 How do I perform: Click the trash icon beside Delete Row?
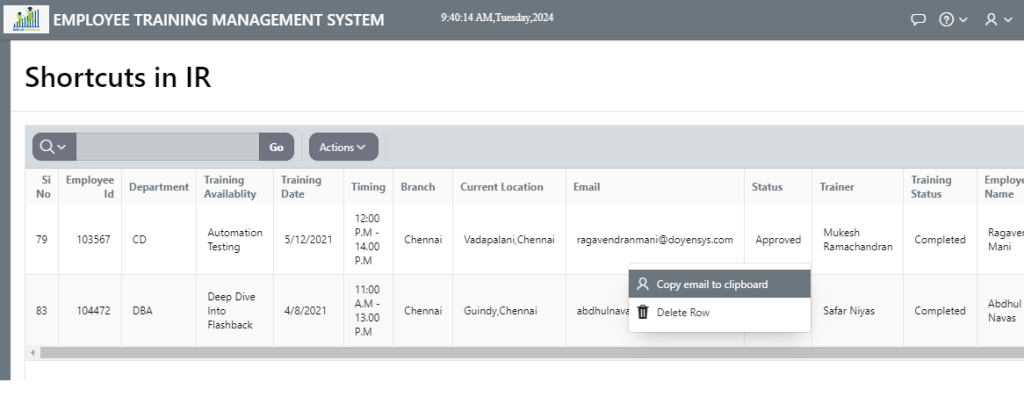pyautogui.click(x=643, y=313)
